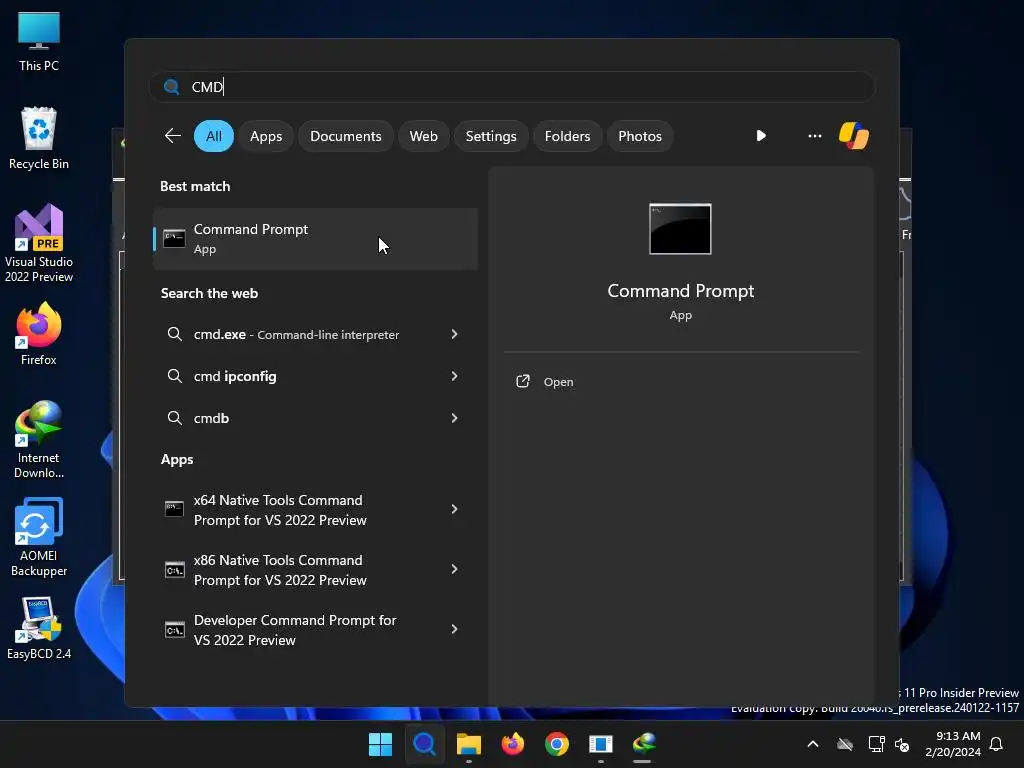Show hidden system tray icons
Image resolution: width=1024 pixels, height=768 pixels.
point(813,744)
